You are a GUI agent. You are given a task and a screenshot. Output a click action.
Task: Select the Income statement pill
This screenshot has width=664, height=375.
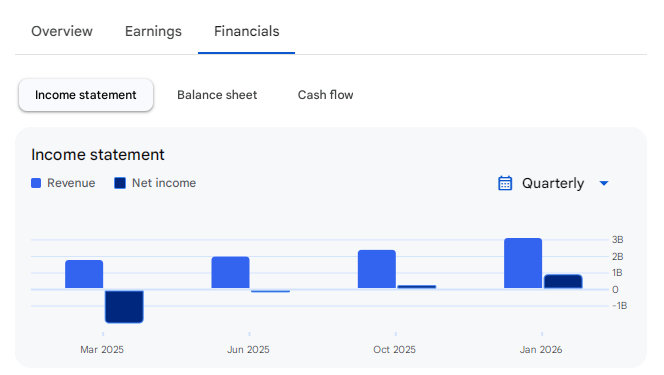[86, 95]
